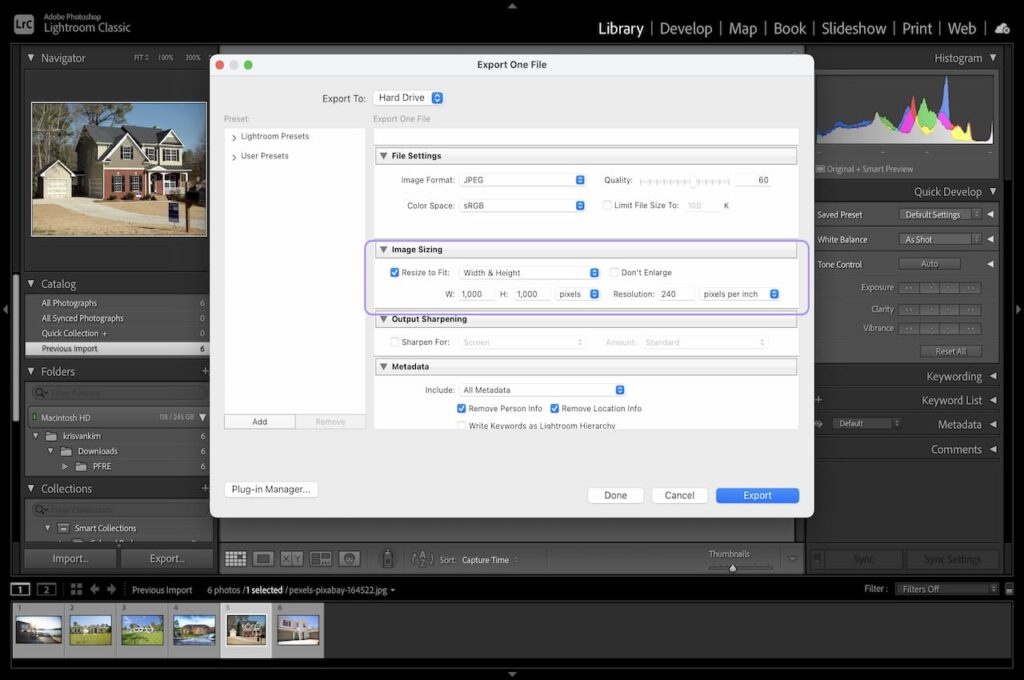Click the filmstrip grid shortcut icon
Image resolution: width=1024 pixels, height=680 pixels.
tap(76, 590)
